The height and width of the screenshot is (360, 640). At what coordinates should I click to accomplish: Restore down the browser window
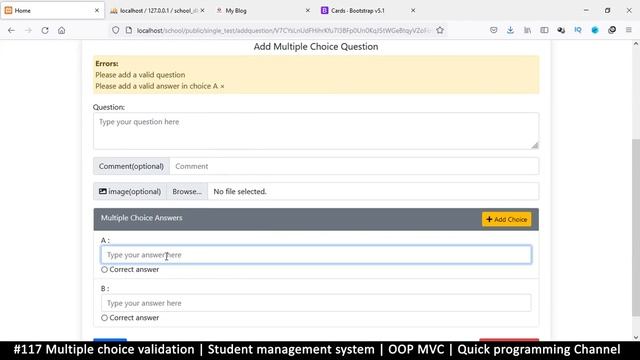pyautogui.click(x=607, y=11)
